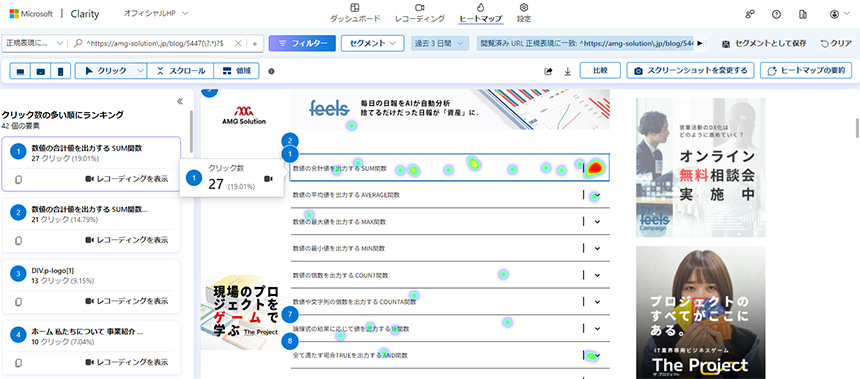Select the PC device view icon

[20, 71]
